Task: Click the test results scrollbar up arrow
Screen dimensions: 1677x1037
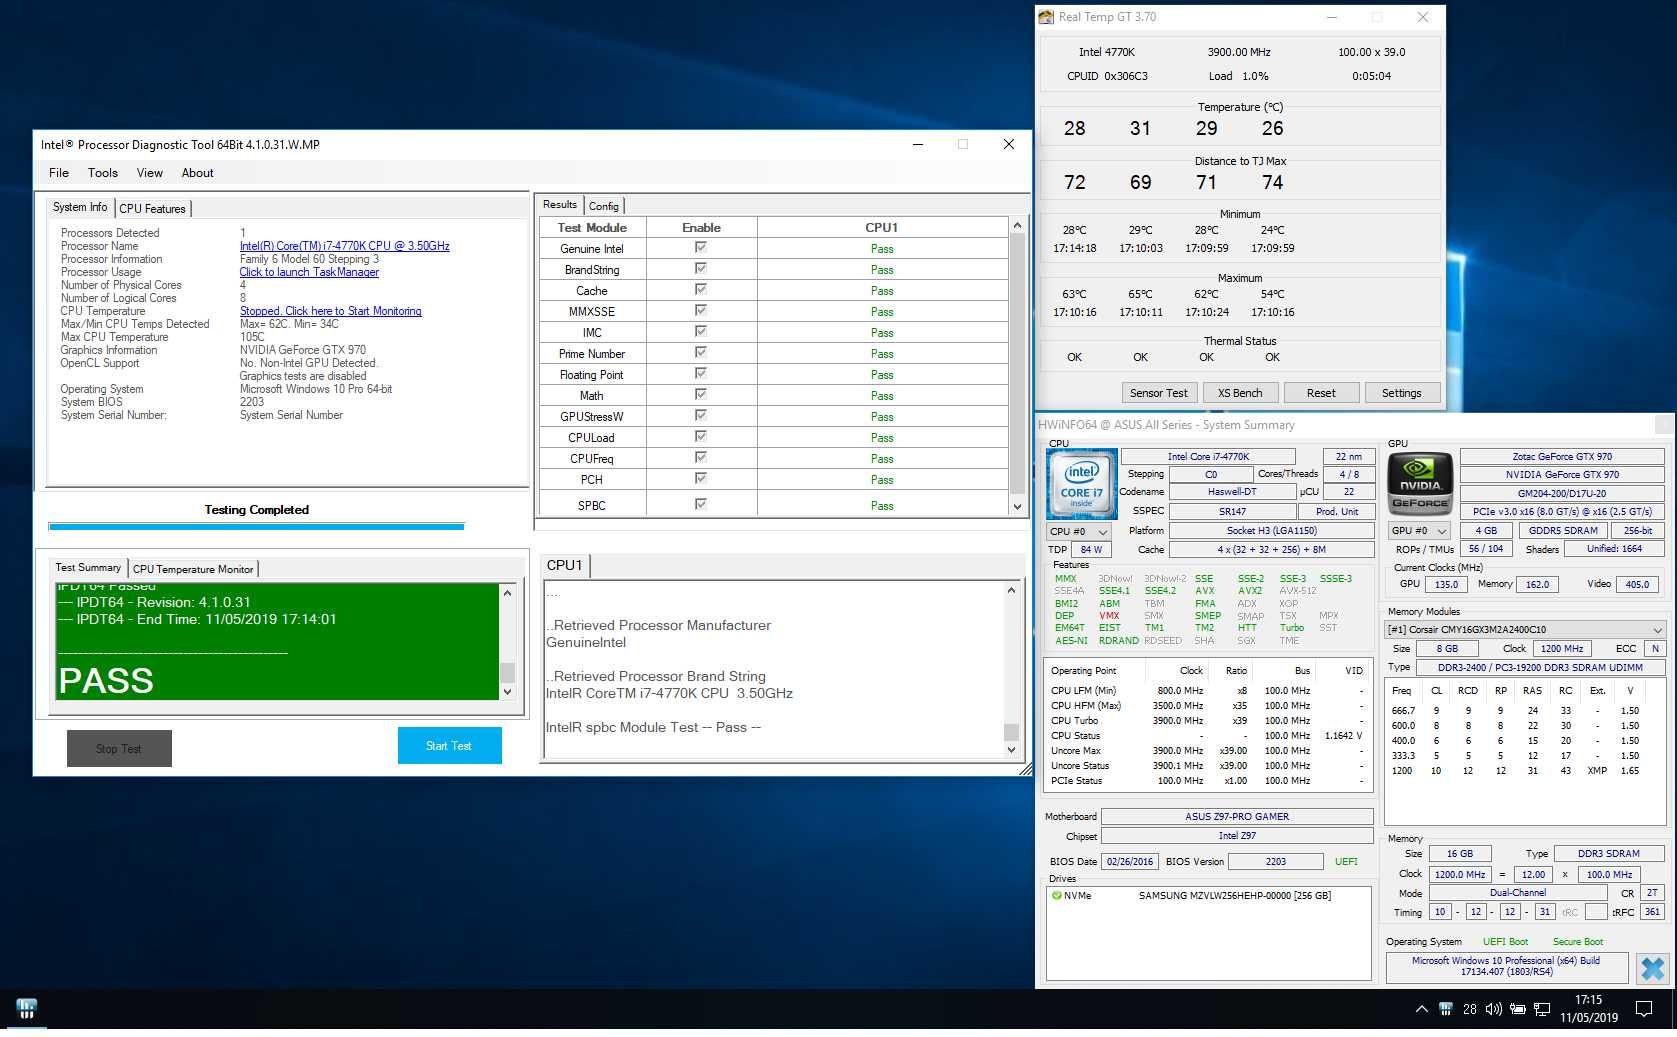Action: point(1017,226)
